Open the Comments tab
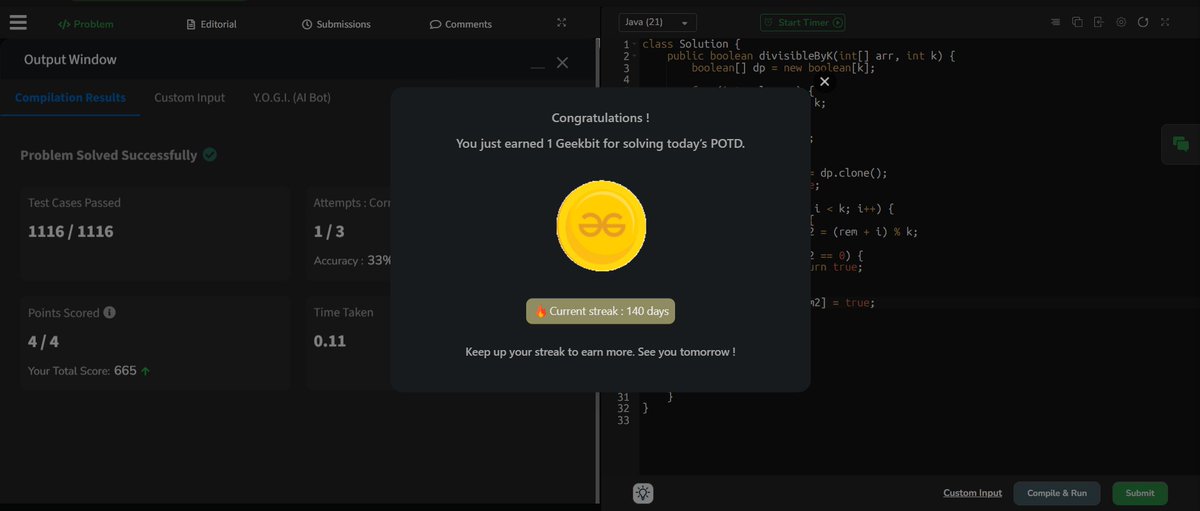1200x511 pixels. pyautogui.click(x=461, y=24)
